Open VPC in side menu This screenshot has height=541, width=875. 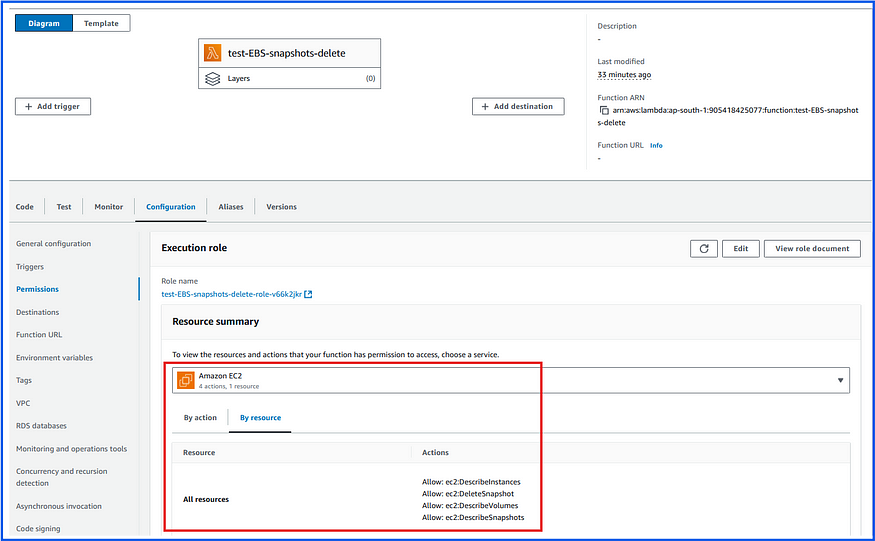click(23, 403)
